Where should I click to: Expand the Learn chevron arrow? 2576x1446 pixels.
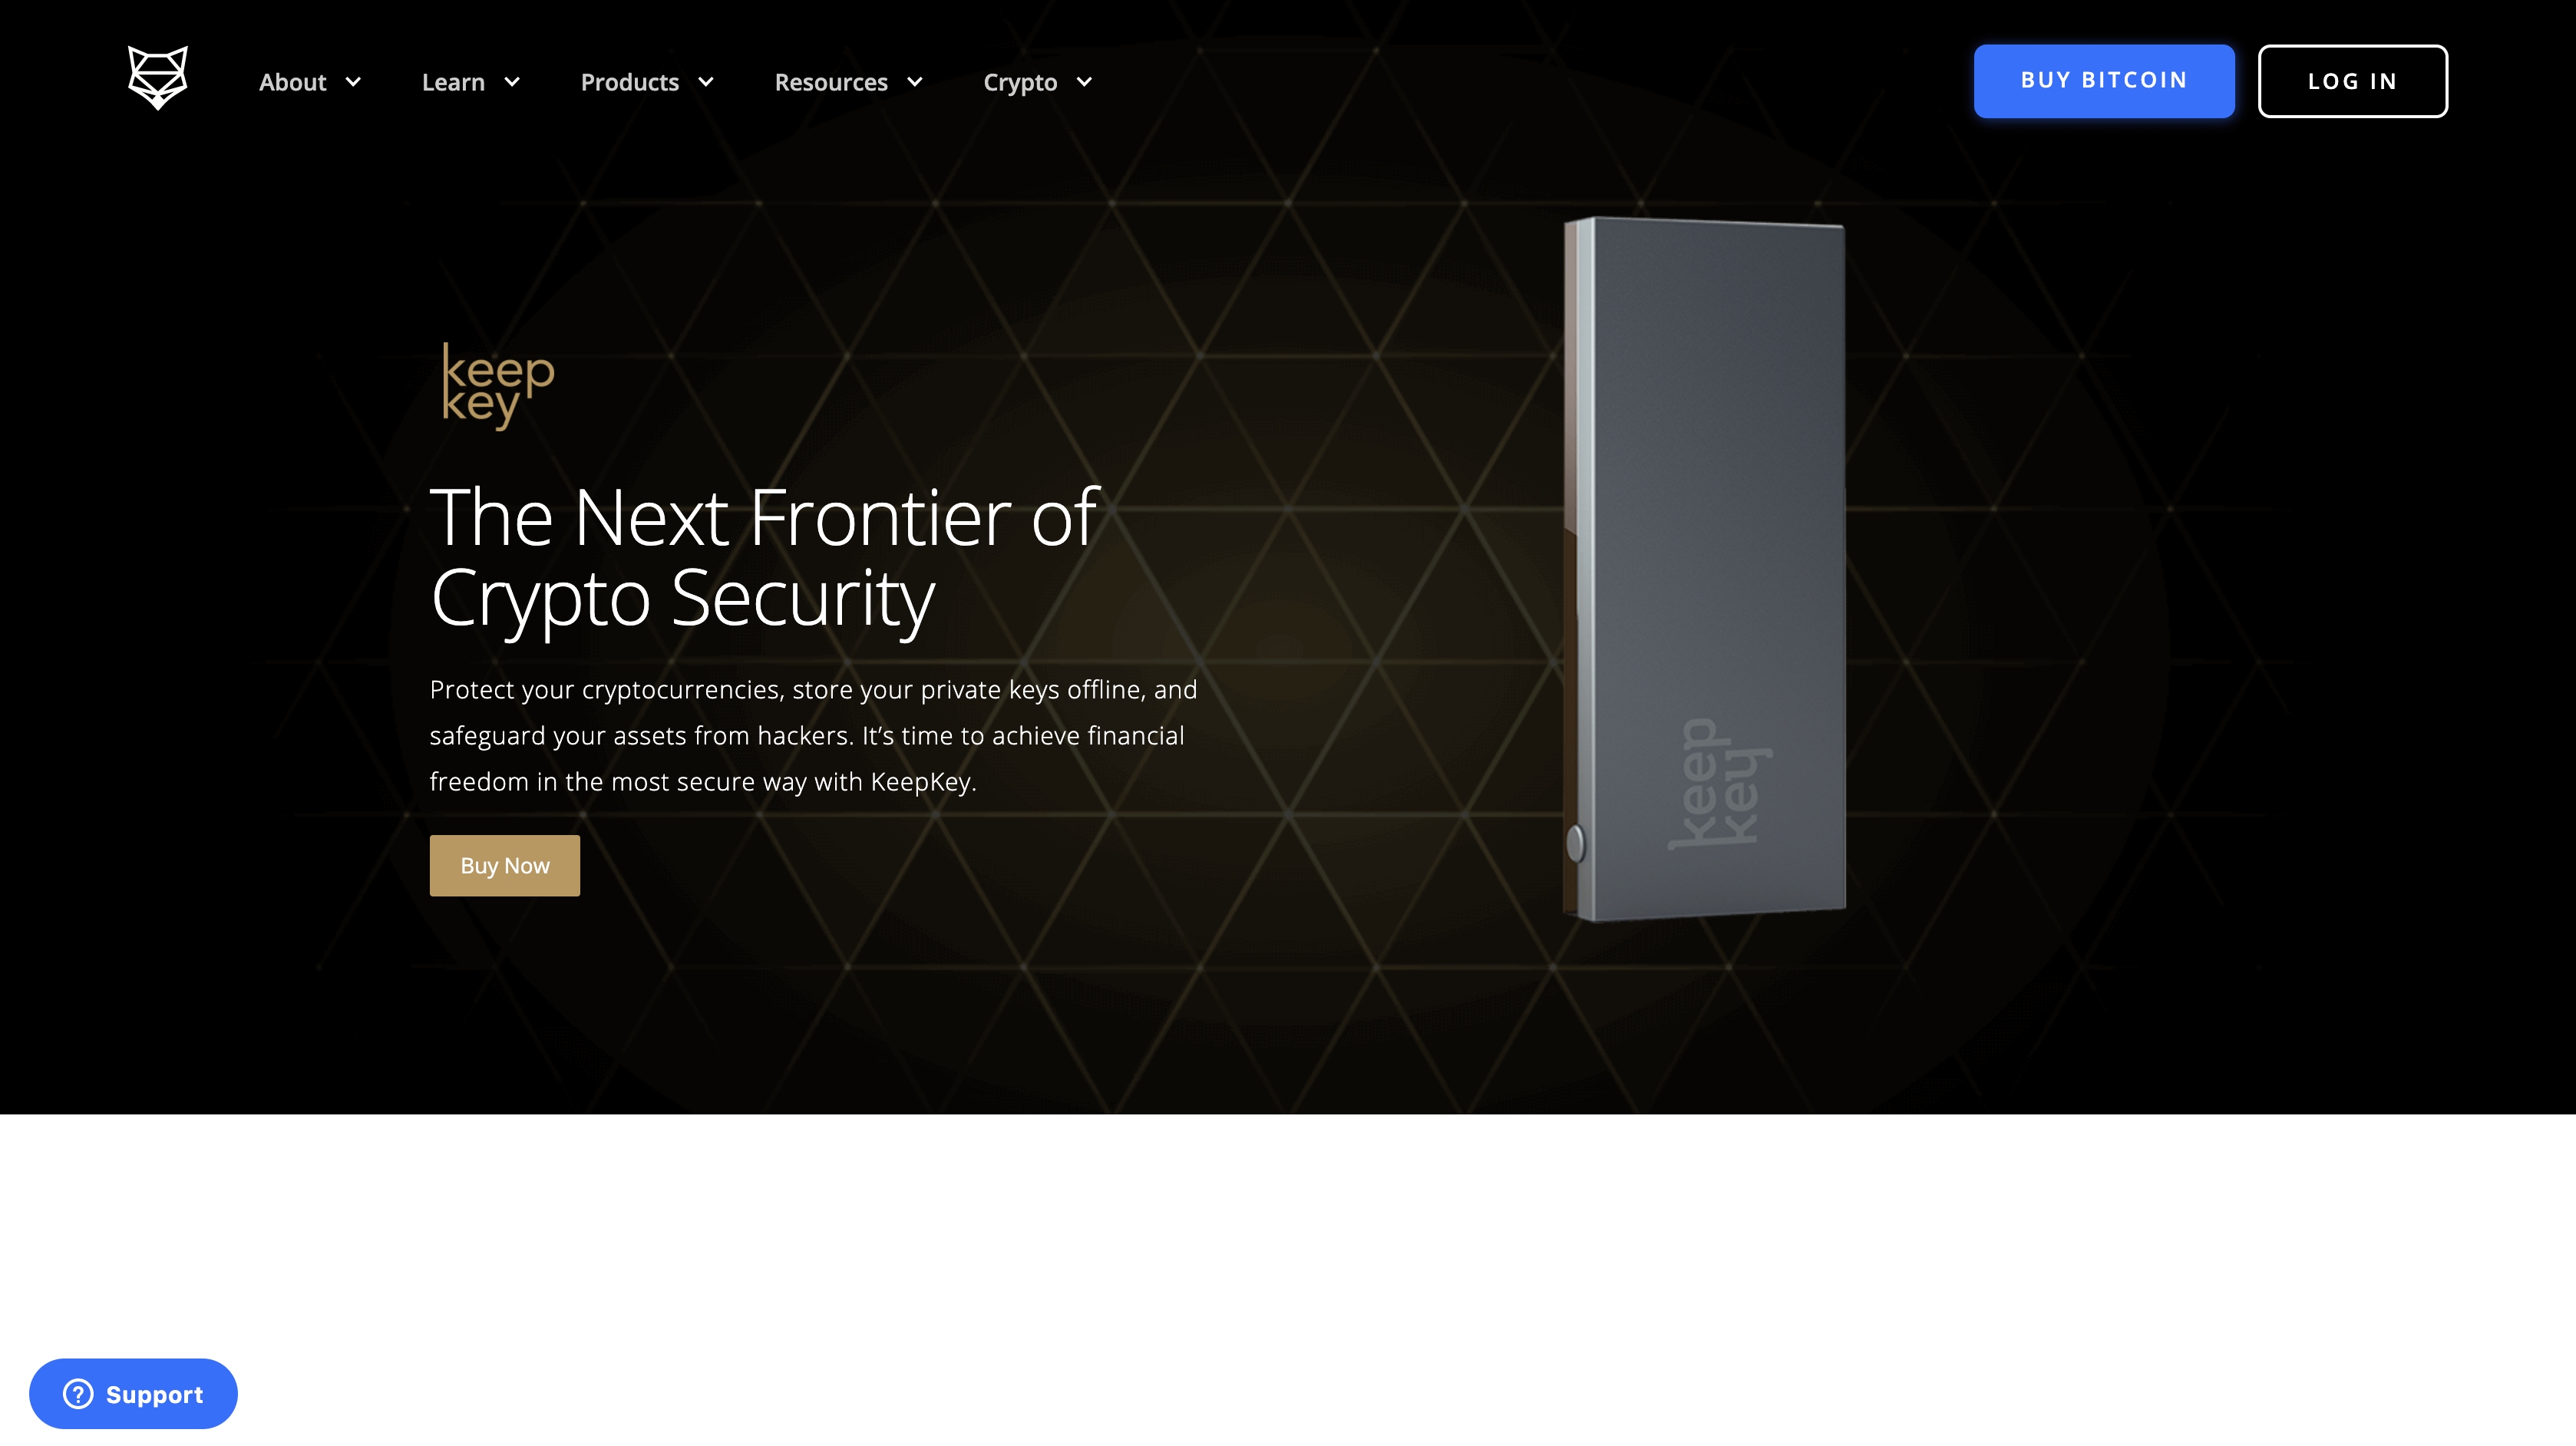pyautogui.click(x=512, y=82)
